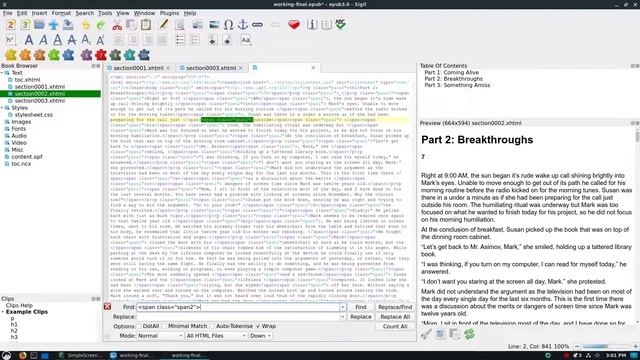640x360 pixels.
Task: Click the Count All button
Action: [395, 327]
